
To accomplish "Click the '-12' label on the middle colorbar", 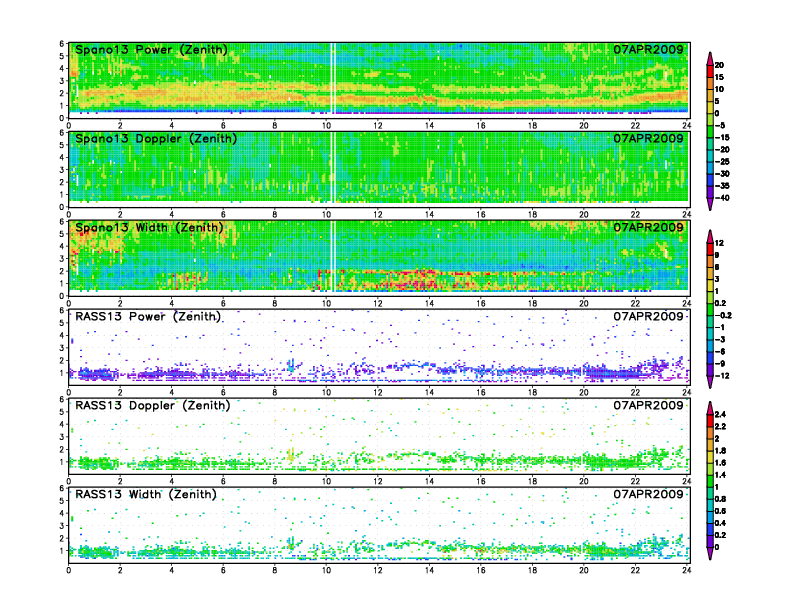I will pos(722,376).
